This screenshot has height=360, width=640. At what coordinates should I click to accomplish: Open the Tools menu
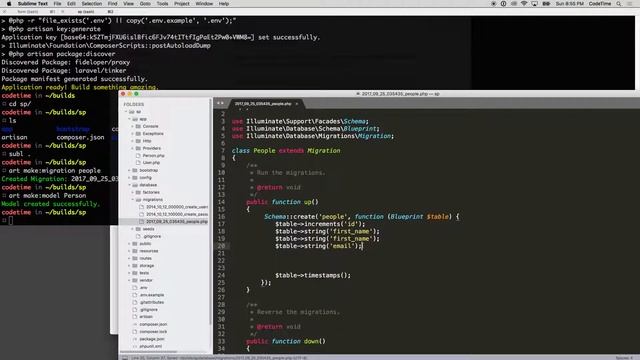pos(162,4)
